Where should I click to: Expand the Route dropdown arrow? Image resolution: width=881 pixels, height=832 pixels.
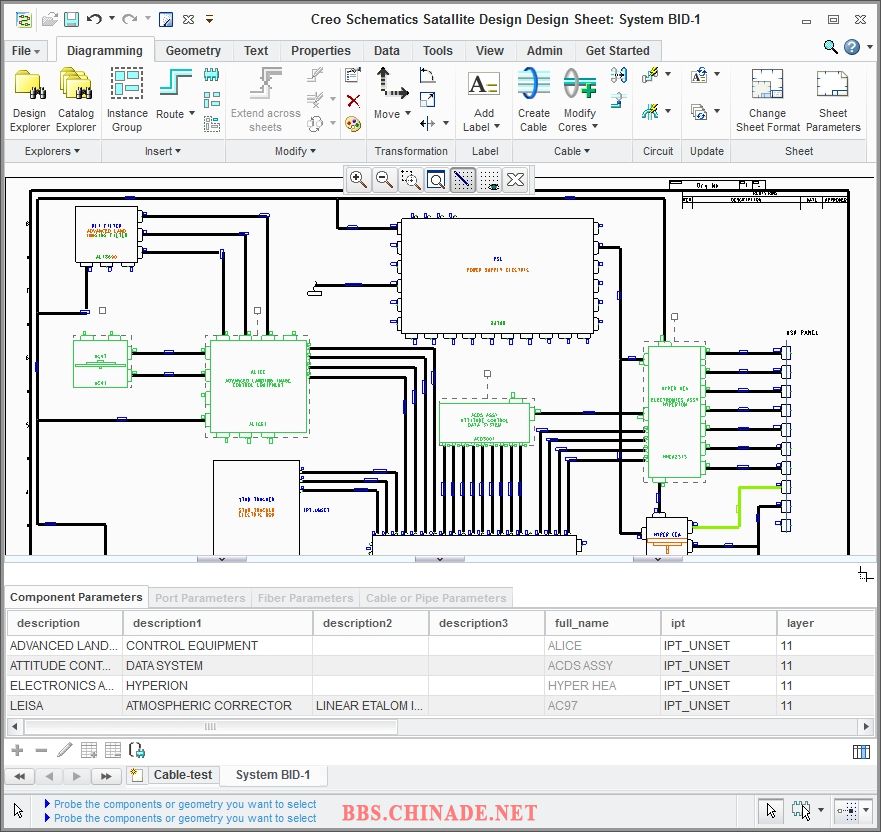[192, 113]
